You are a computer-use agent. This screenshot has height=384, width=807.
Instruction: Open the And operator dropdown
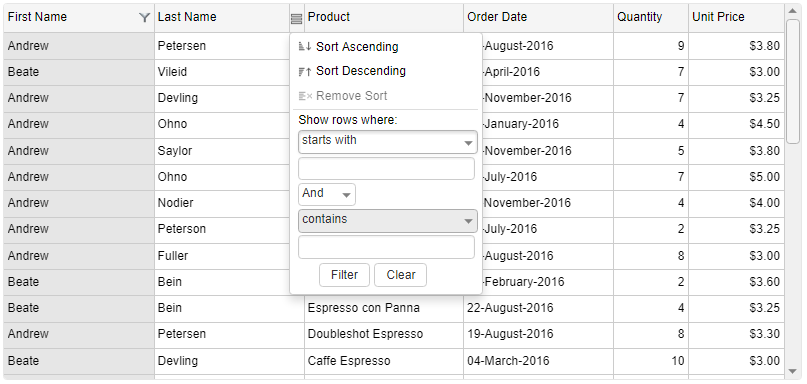pos(327,194)
